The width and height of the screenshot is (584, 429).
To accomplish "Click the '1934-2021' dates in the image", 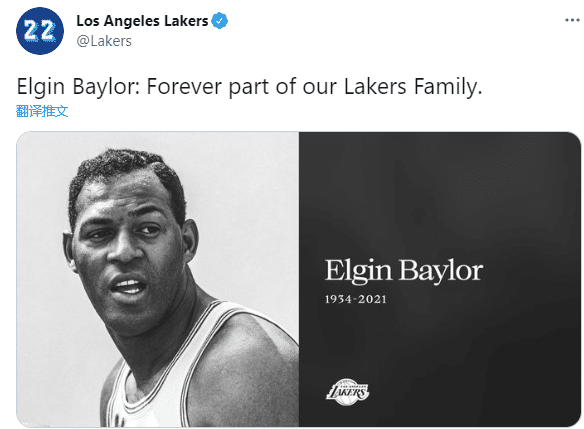I will click(356, 299).
